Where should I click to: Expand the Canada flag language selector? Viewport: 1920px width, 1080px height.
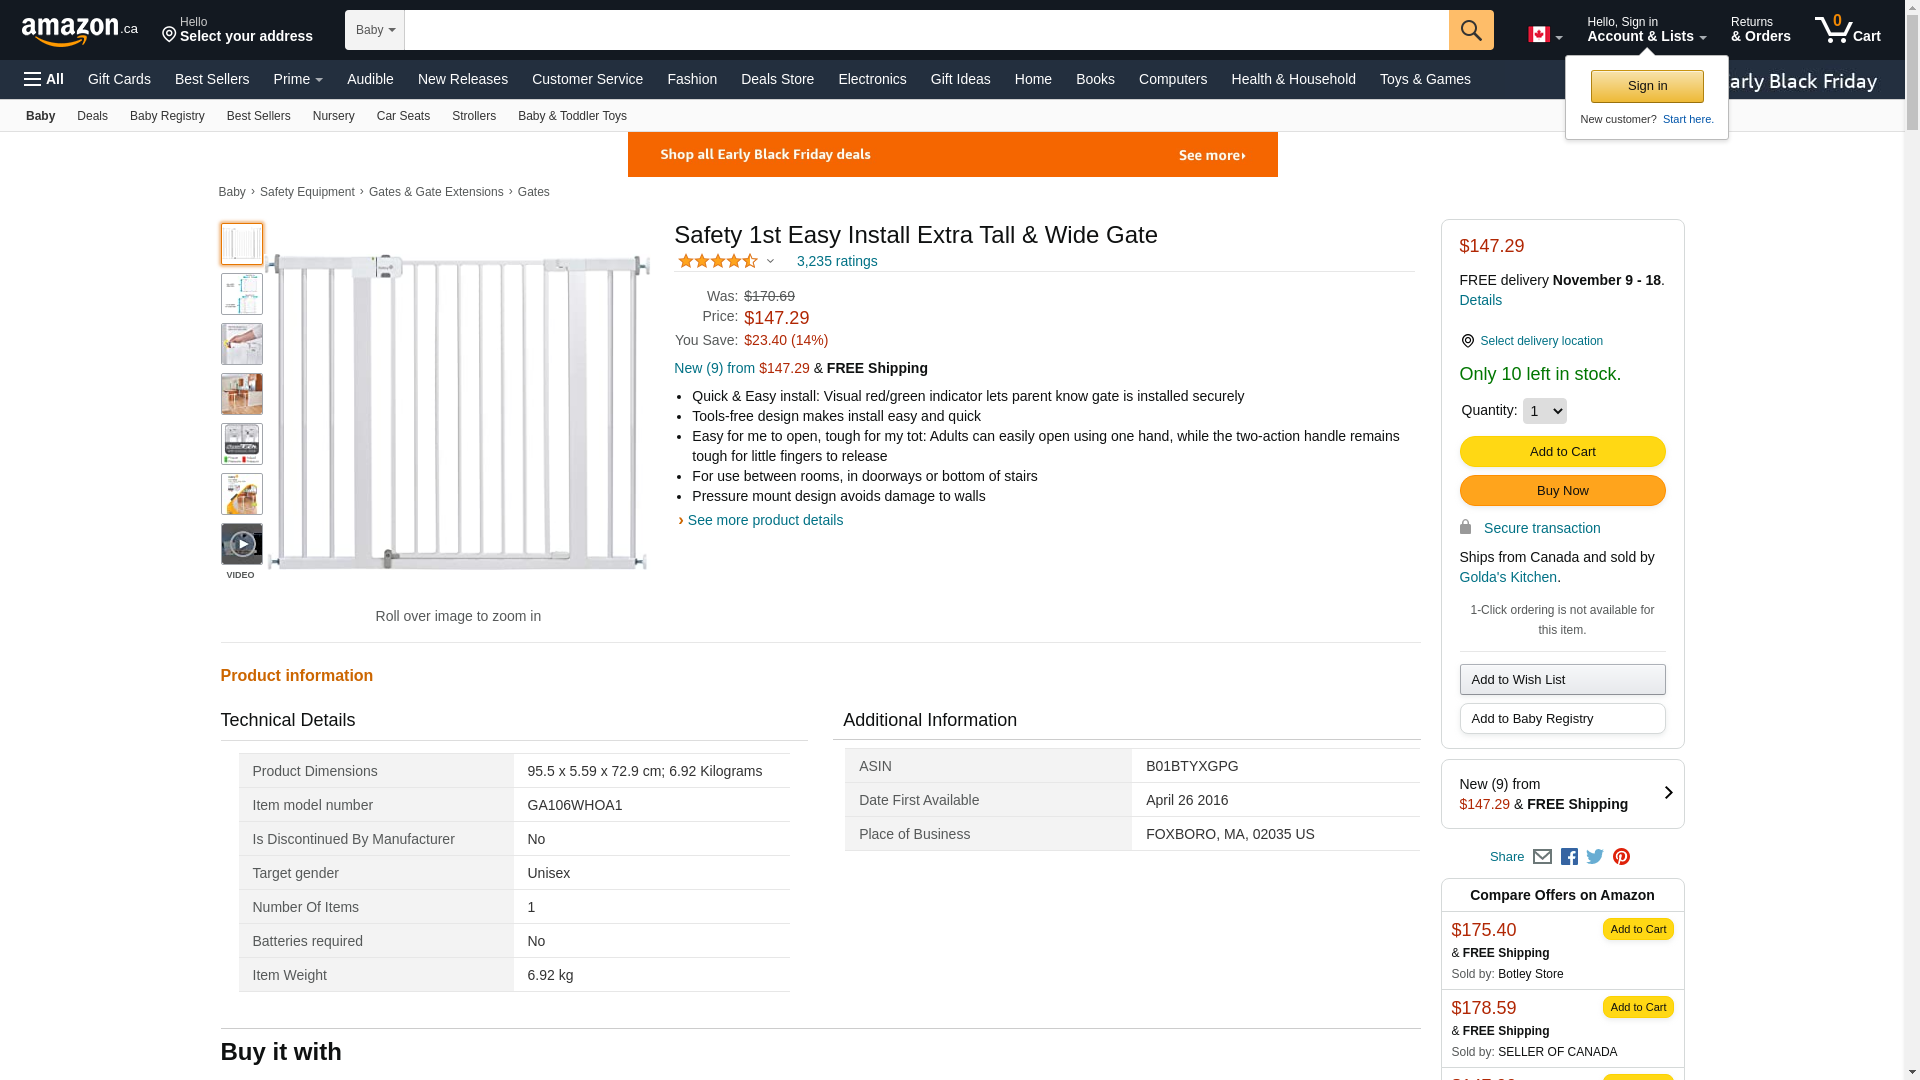coord(1545,35)
